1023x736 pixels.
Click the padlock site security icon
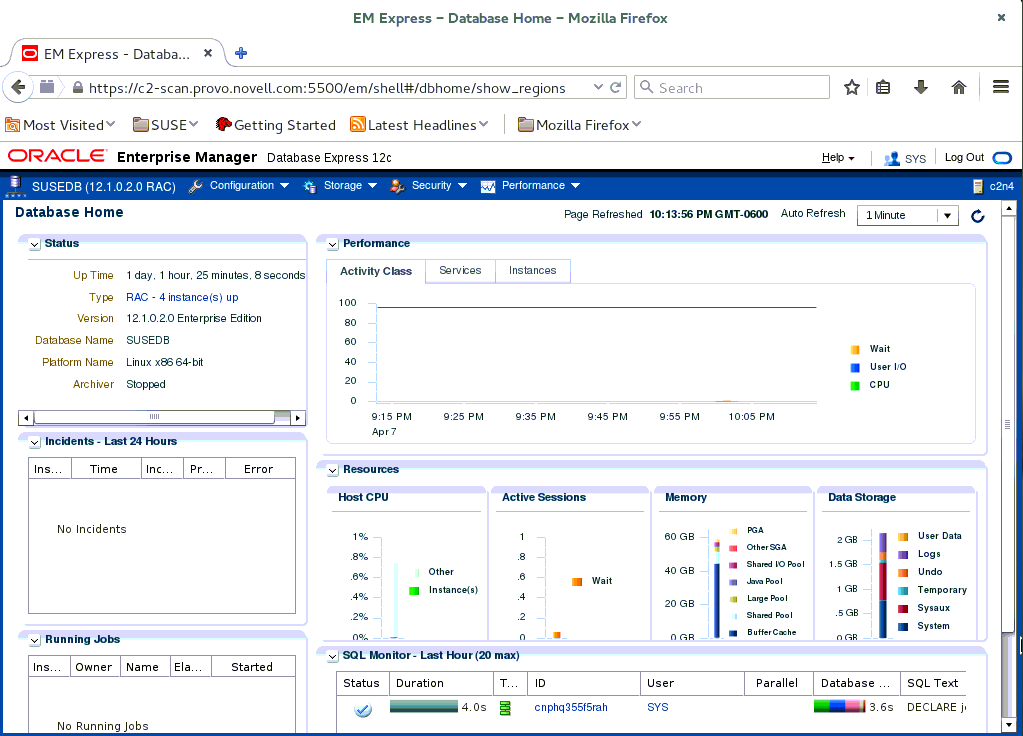coord(78,87)
